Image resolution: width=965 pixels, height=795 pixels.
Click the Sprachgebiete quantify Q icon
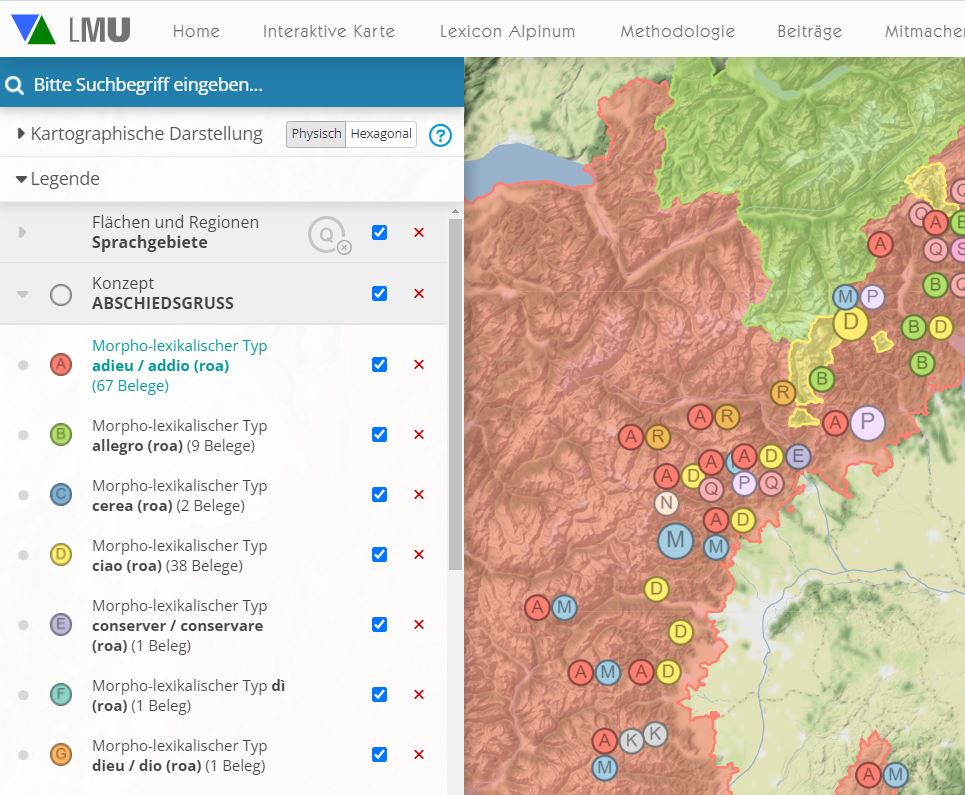[328, 235]
